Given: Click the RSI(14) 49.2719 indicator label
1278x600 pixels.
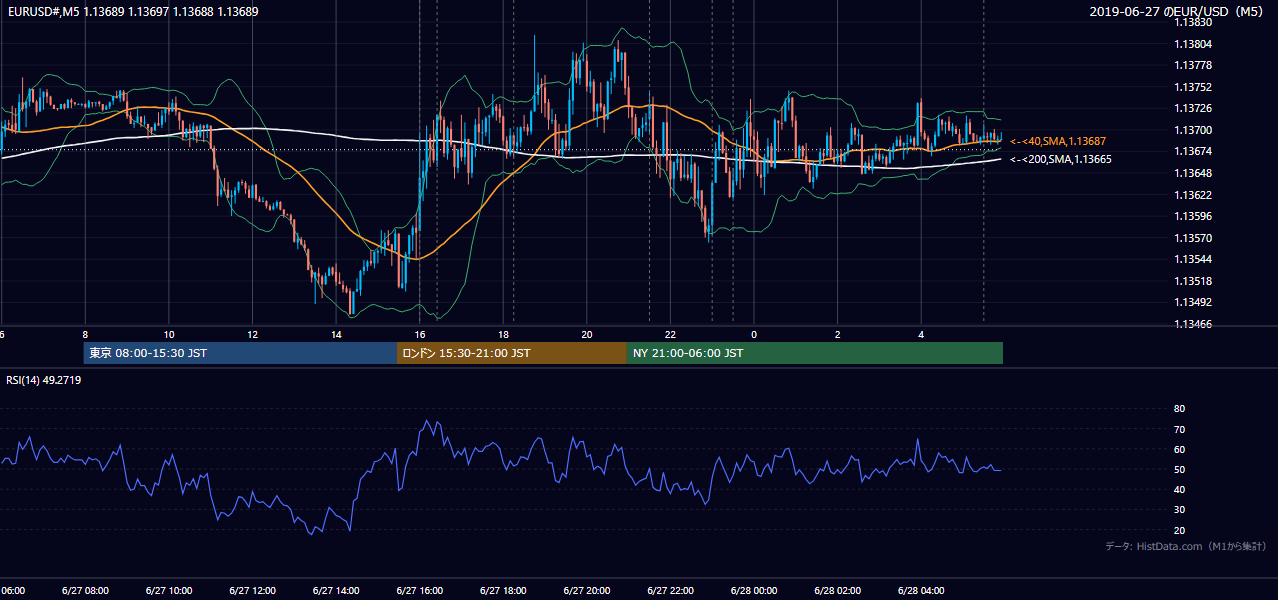Looking at the screenshot, I should (x=44, y=380).
